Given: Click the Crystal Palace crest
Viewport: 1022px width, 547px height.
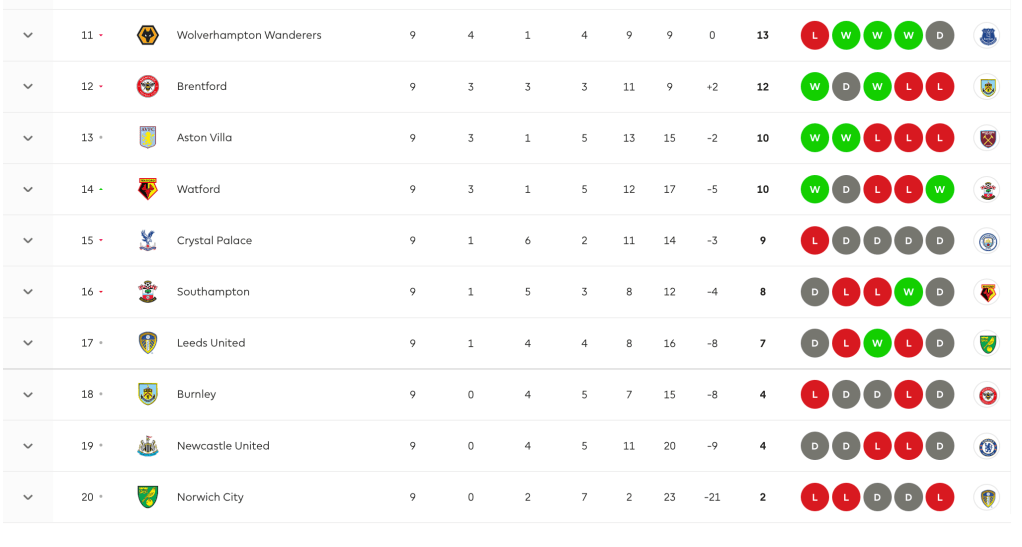Looking at the screenshot, I should [148, 241].
